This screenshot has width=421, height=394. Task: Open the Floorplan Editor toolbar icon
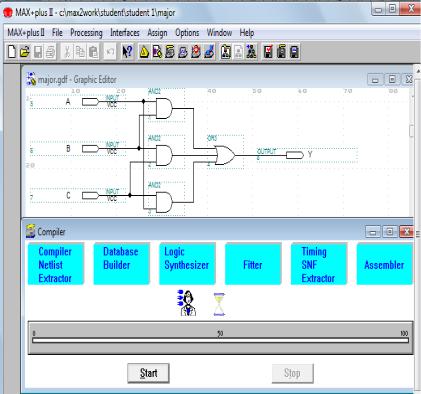click(157, 52)
